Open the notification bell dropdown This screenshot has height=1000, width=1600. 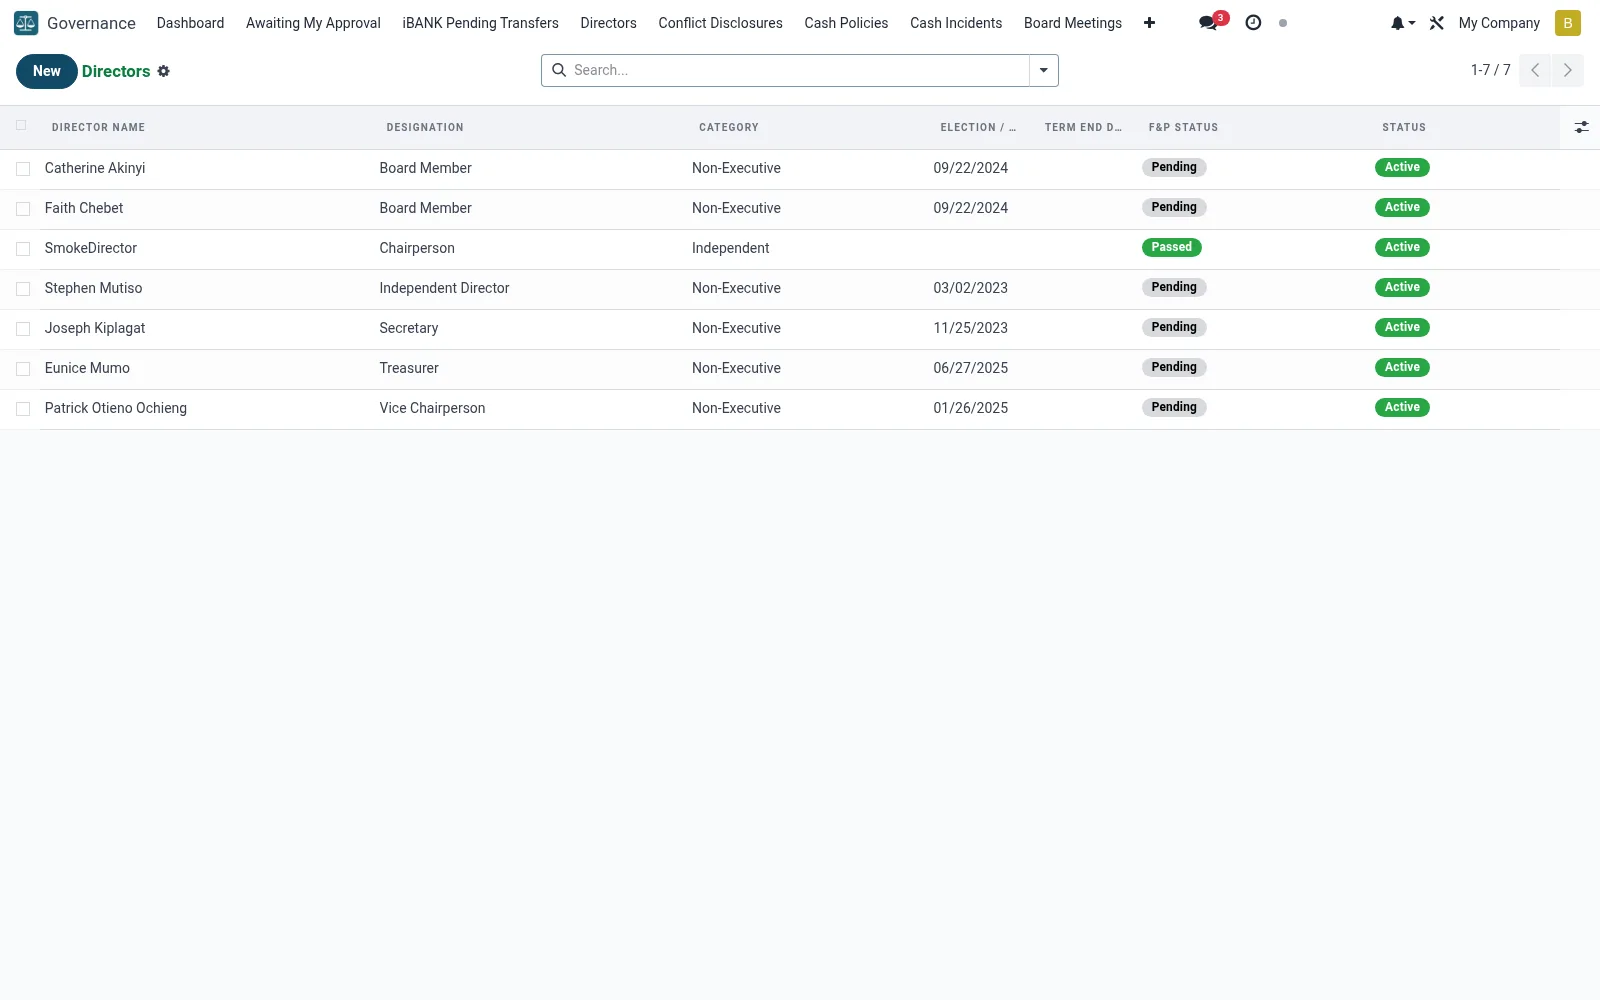pyautogui.click(x=1402, y=23)
